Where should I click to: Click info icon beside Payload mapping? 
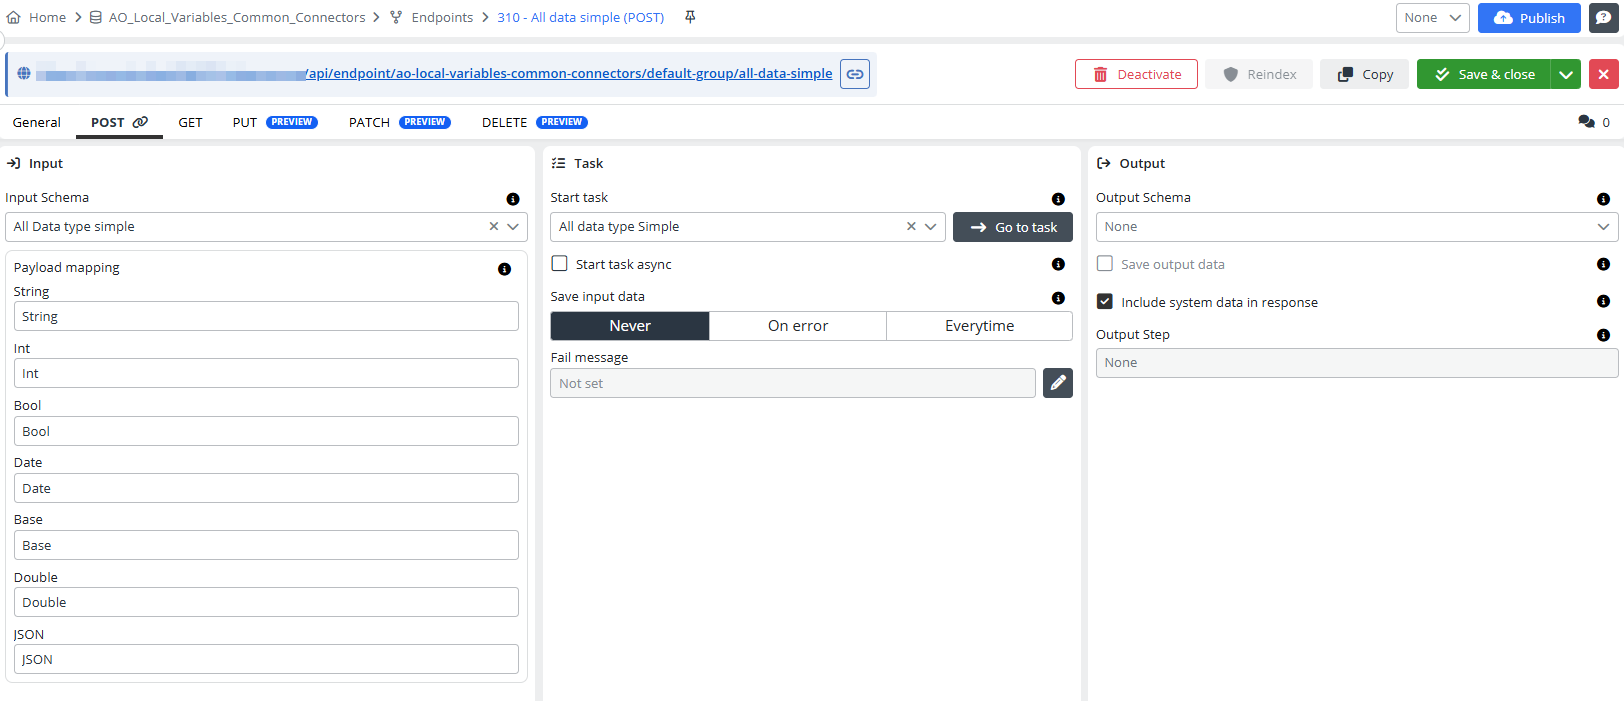504,269
